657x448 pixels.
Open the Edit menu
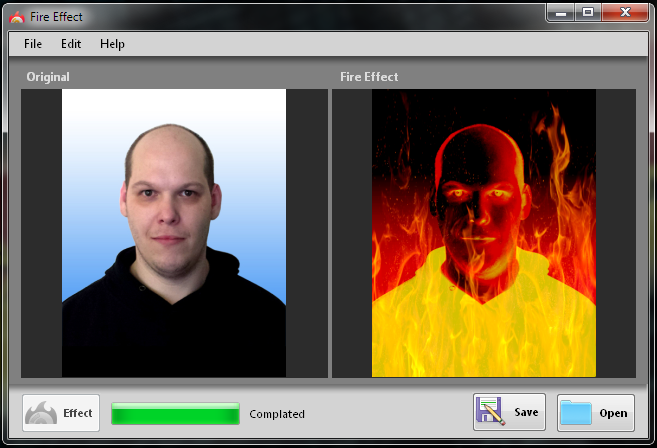tap(71, 44)
